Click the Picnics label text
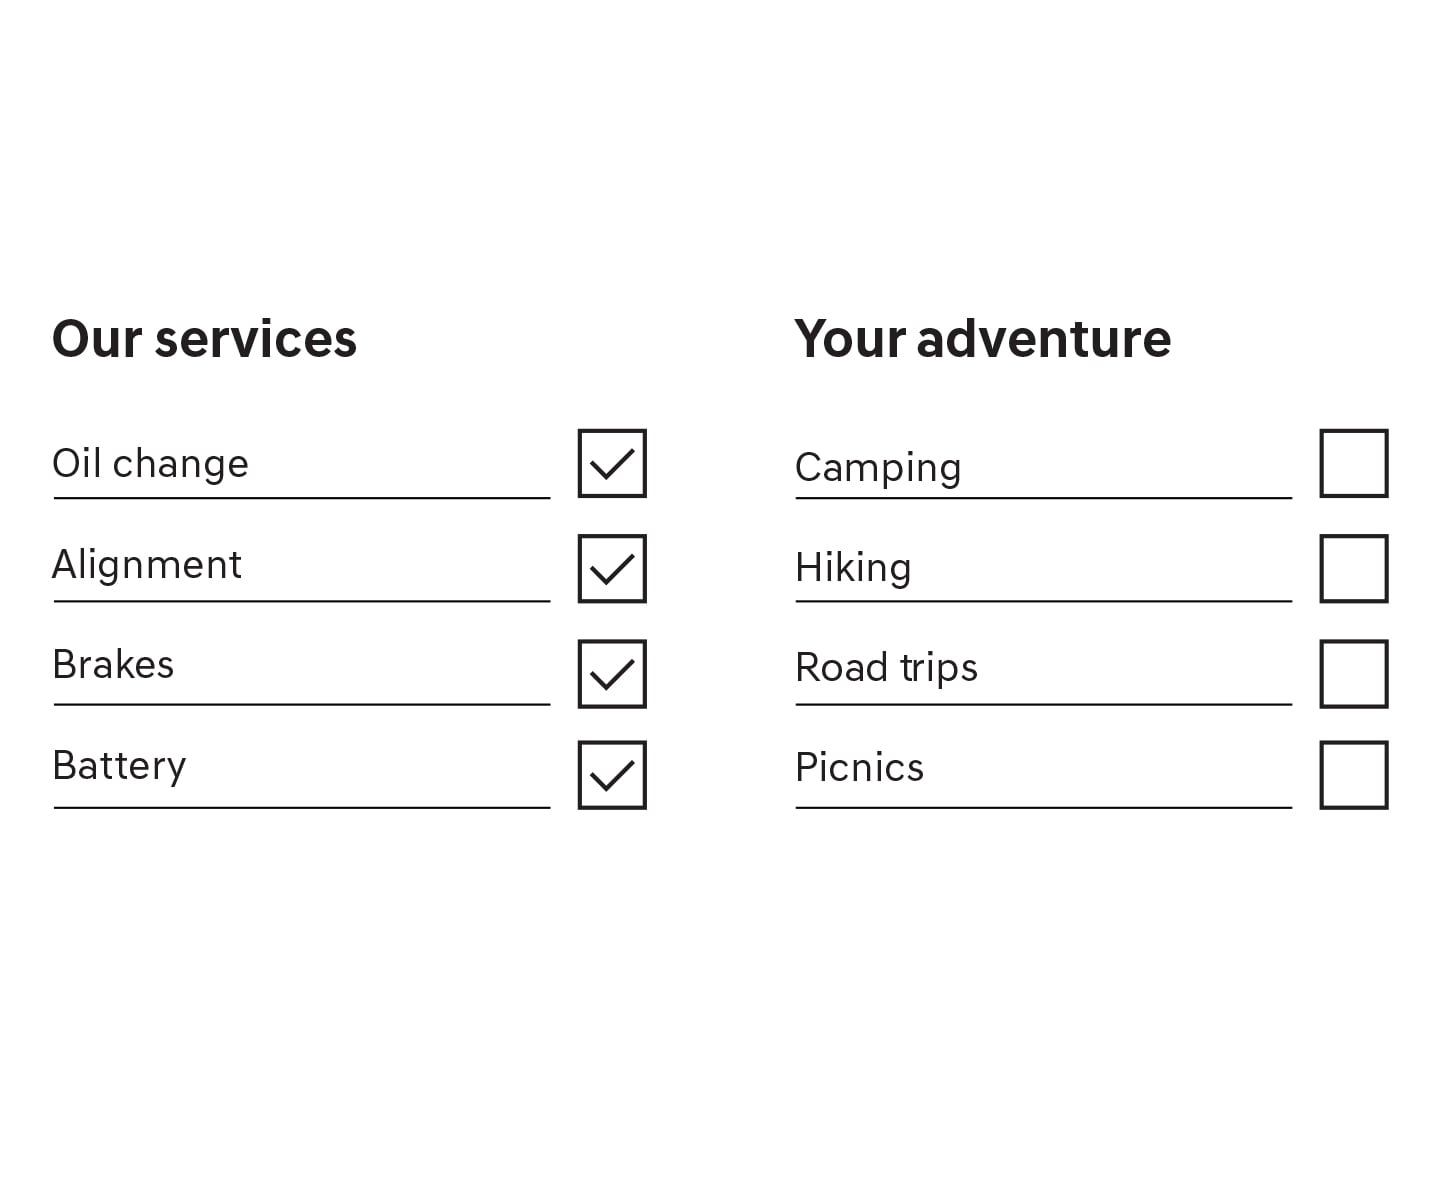Viewport: 1440px width, 1200px height. [x=859, y=768]
